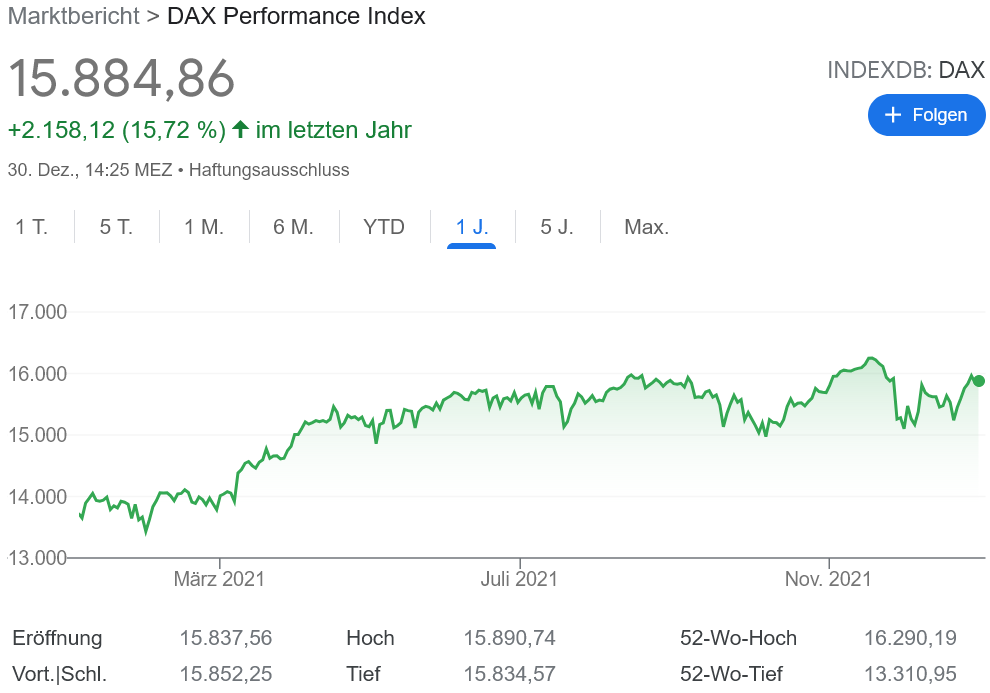Click the INDEXDB: DAX ticker label
Viewport: 990px width, 693px height.
pos(905,70)
